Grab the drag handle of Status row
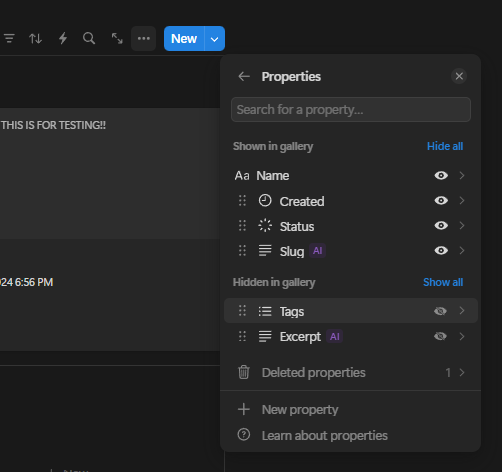Viewport: 502px width, 472px height. coord(242,226)
